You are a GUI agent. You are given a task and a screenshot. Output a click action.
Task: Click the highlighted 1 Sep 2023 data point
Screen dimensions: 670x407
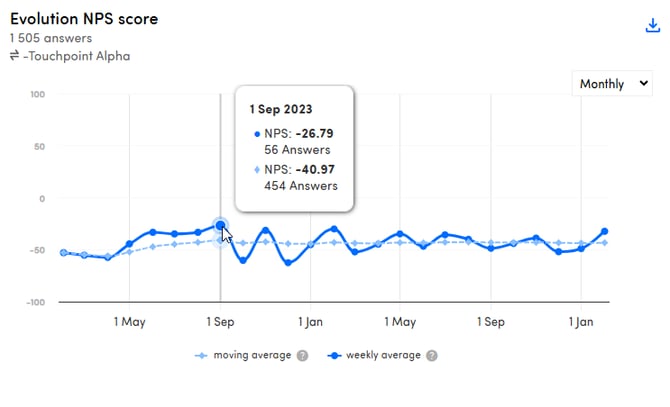(220, 226)
